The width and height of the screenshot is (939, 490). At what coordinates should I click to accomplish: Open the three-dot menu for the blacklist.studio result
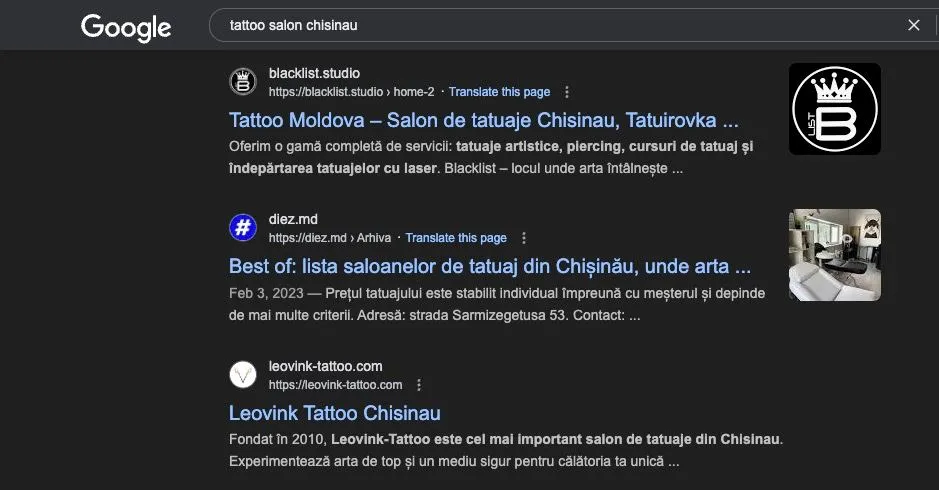[x=567, y=92]
